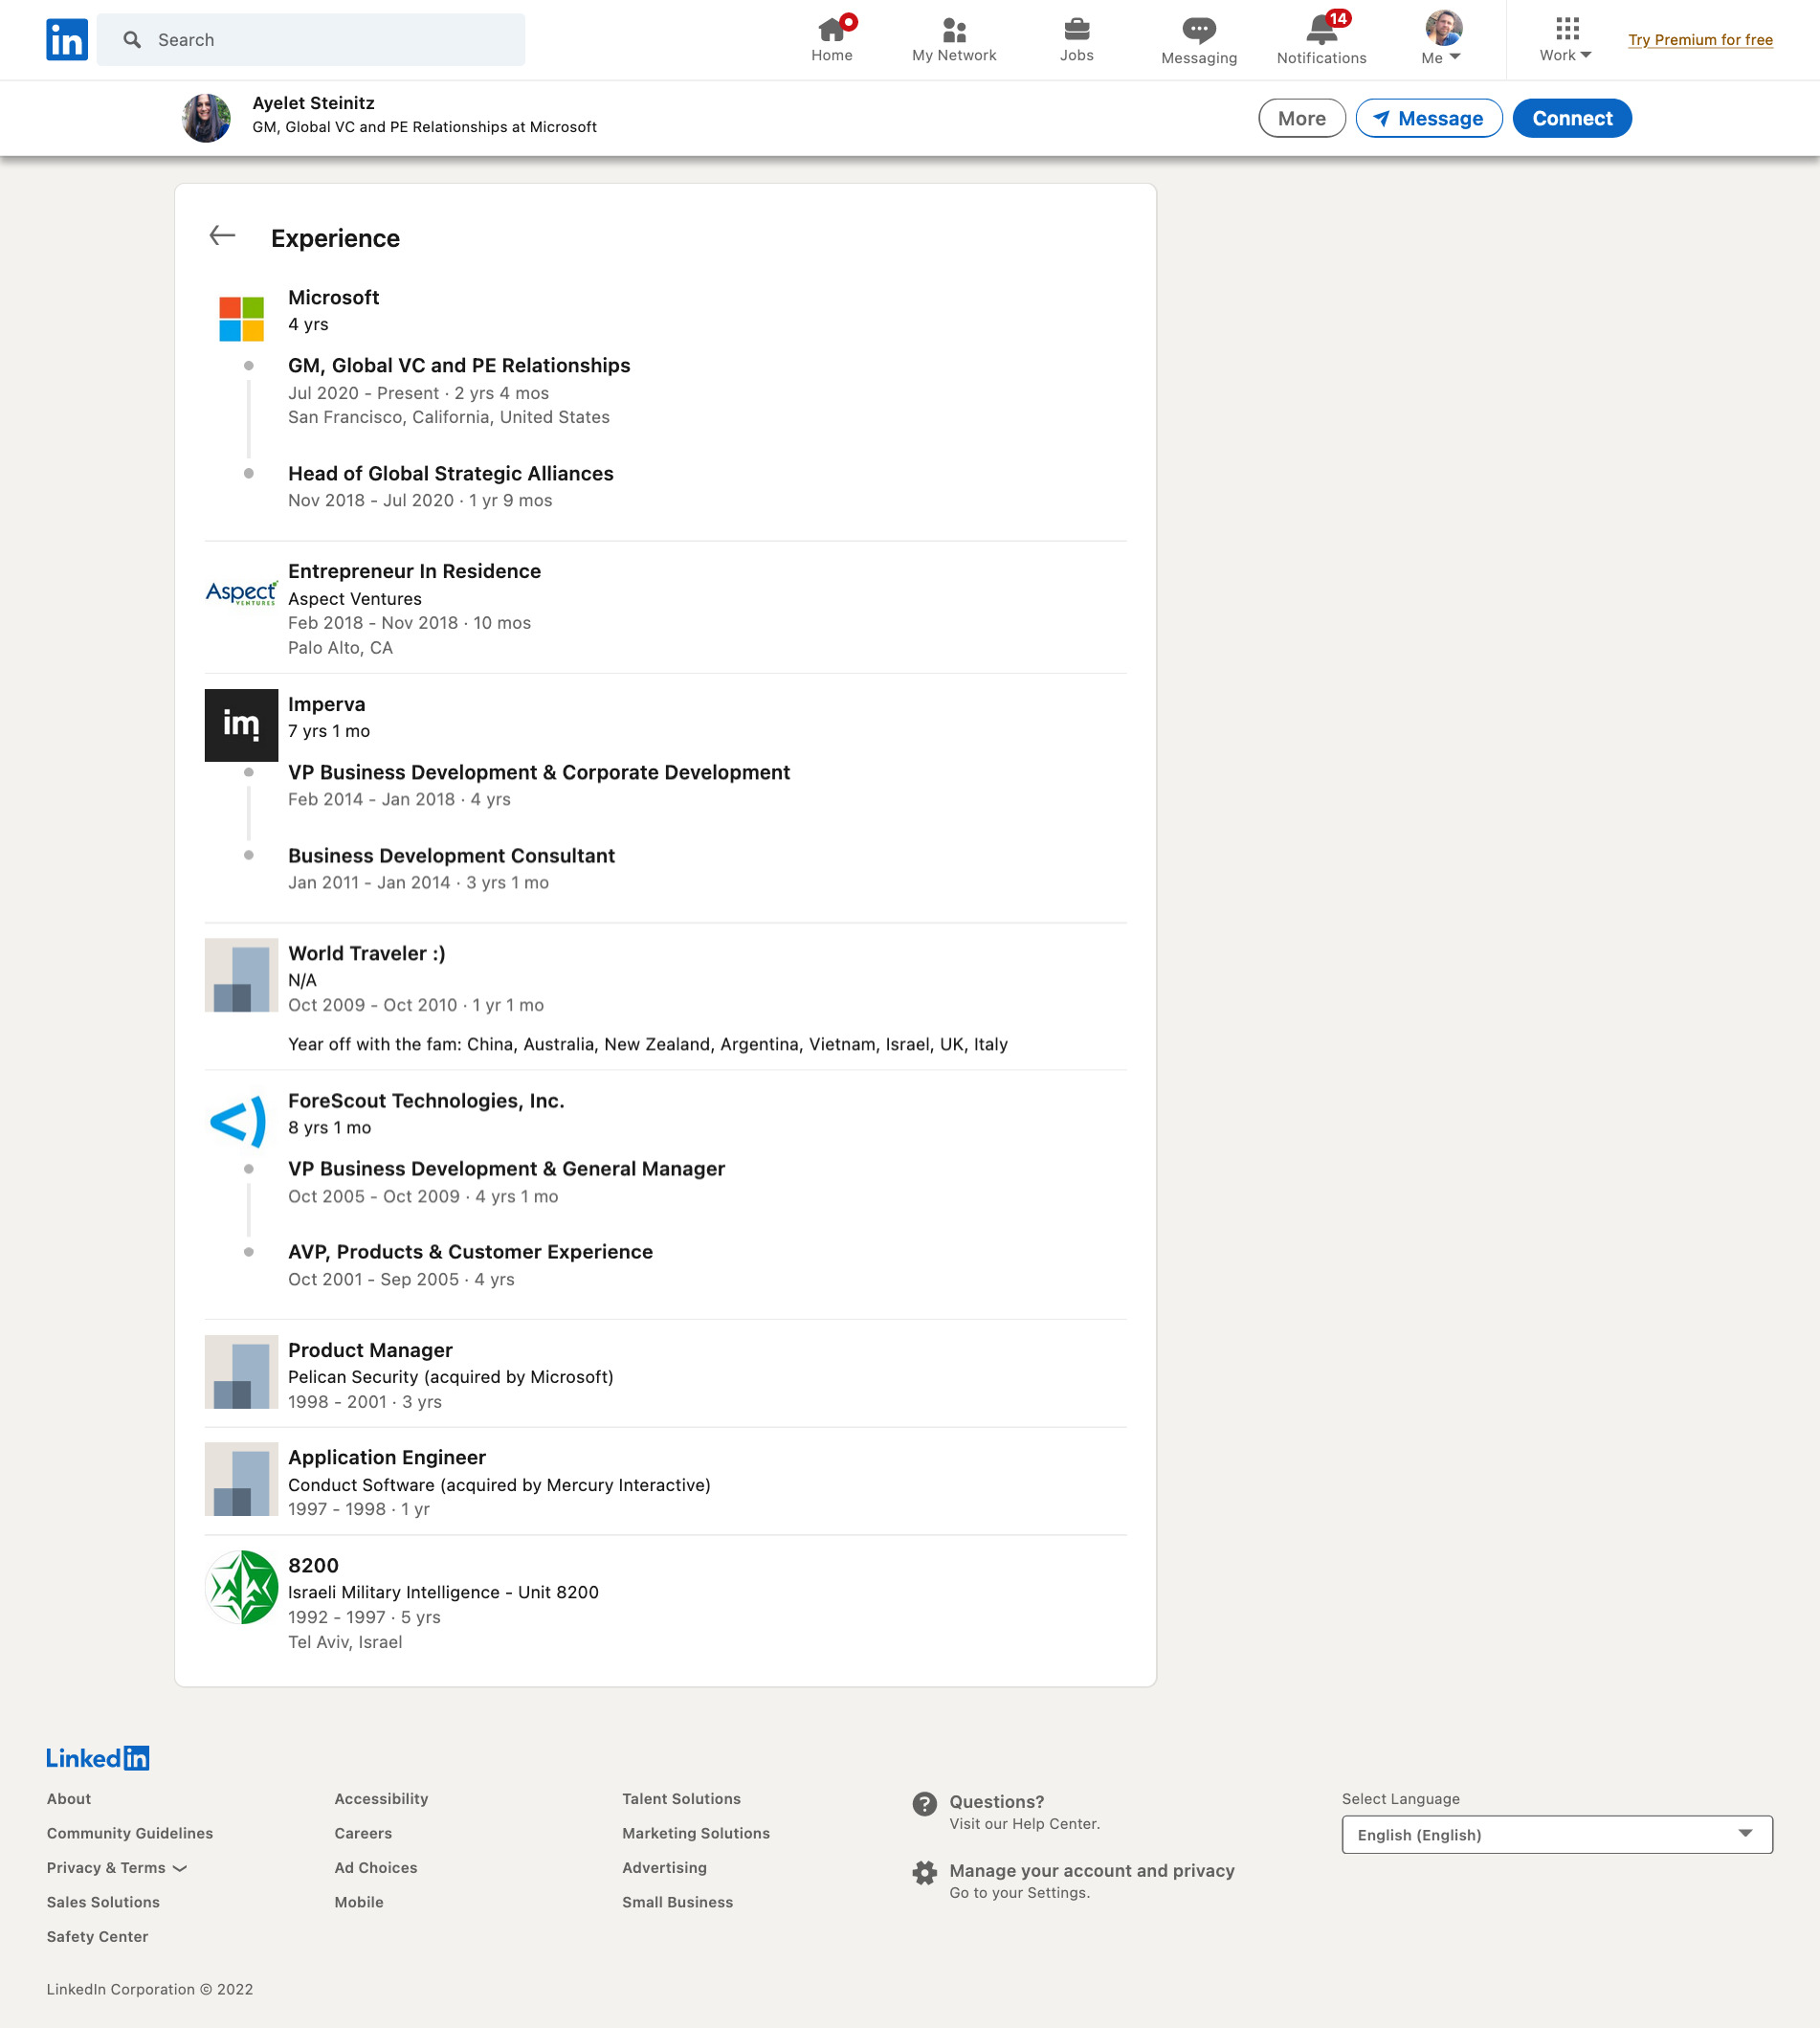The width and height of the screenshot is (1820, 2028).
Task: Open Advertising footer link
Action: pyautogui.click(x=664, y=1867)
